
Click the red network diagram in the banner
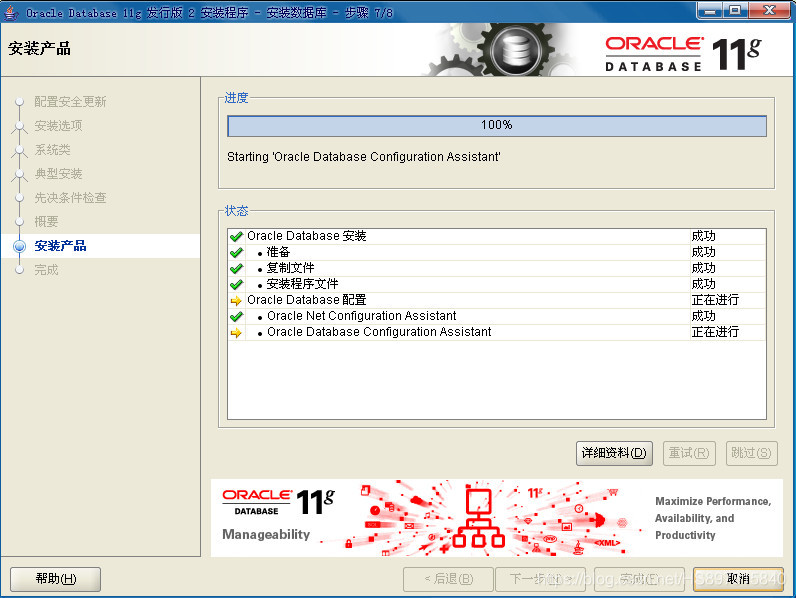pos(479,518)
